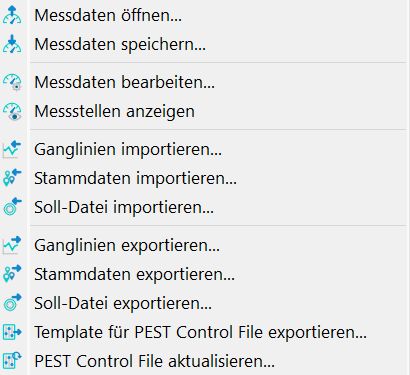Click the gauge with gear icon
Screen dimensions: 410x375
pyautogui.click(x=12, y=82)
